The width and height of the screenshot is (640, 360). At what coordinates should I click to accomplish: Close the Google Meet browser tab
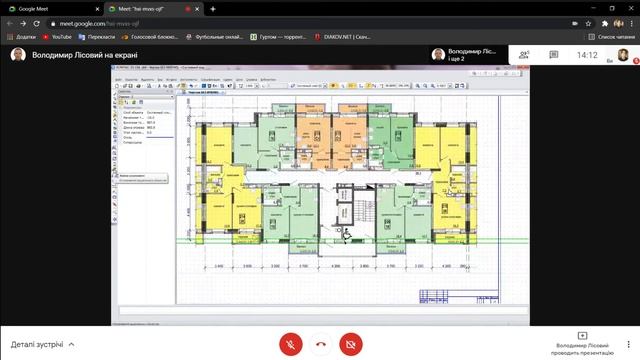(x=97, y=9)
